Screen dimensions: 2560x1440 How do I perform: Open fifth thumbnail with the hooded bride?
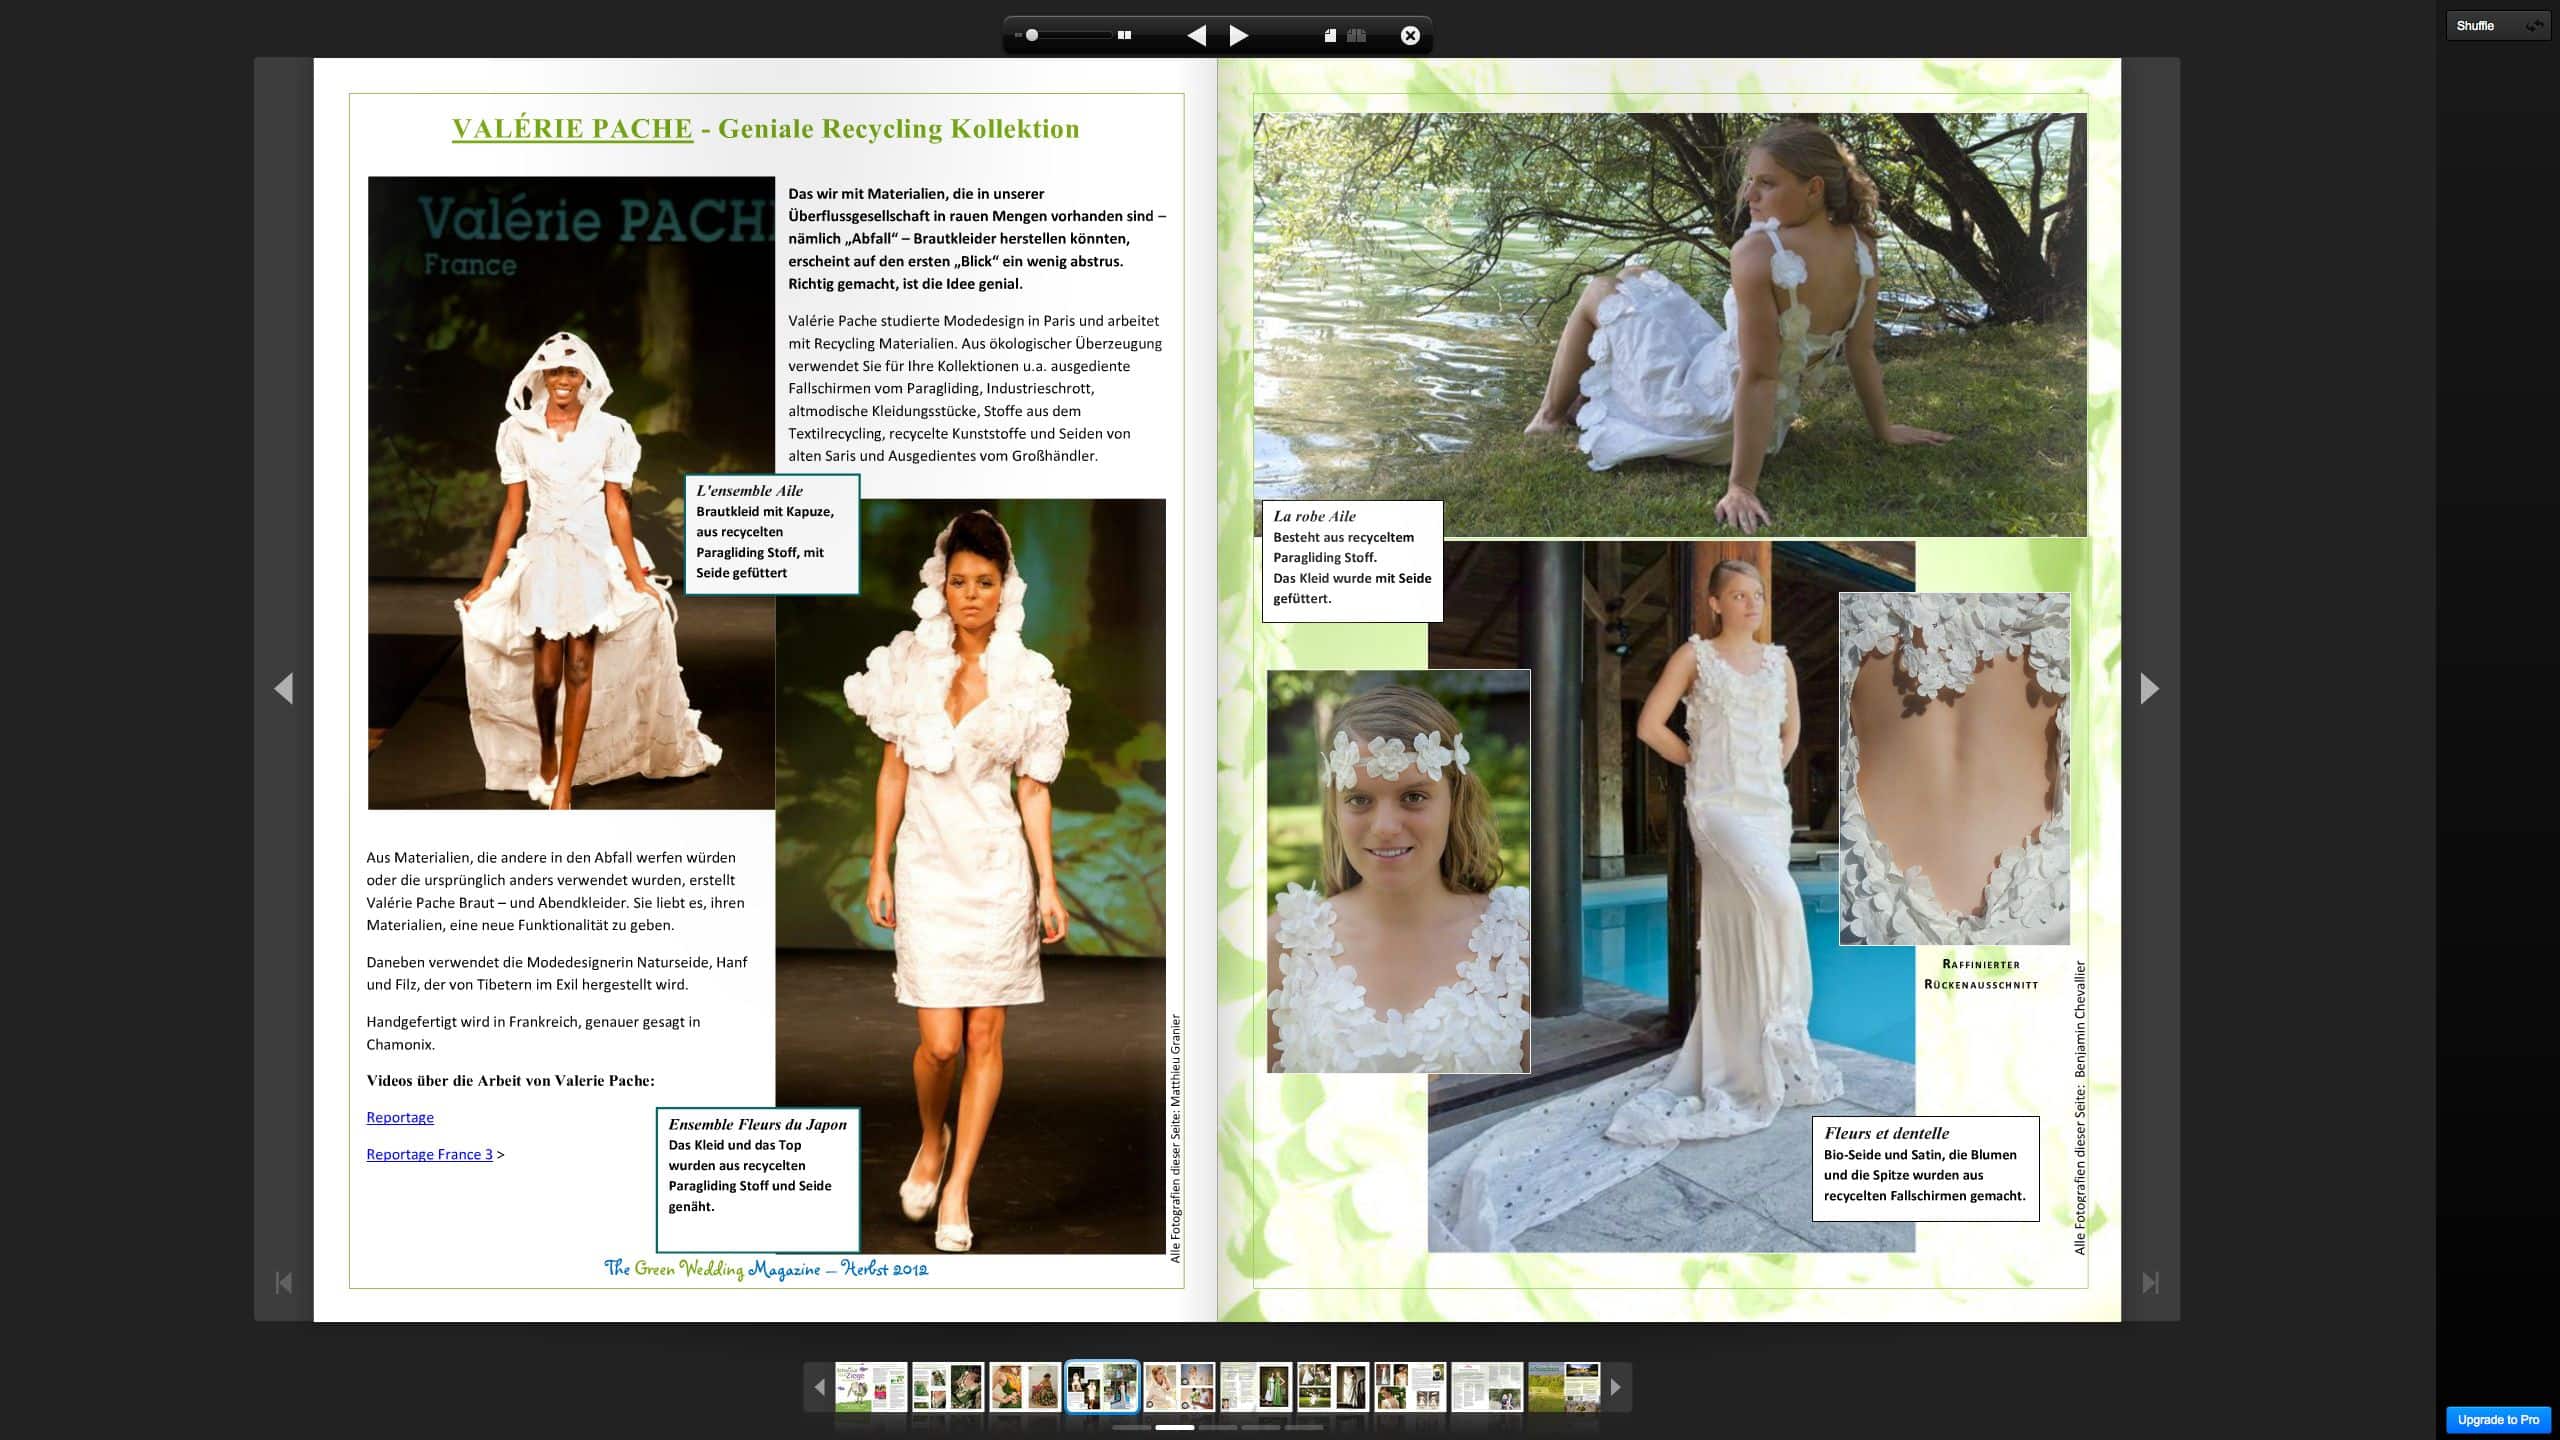(x=1179, y=1387)
